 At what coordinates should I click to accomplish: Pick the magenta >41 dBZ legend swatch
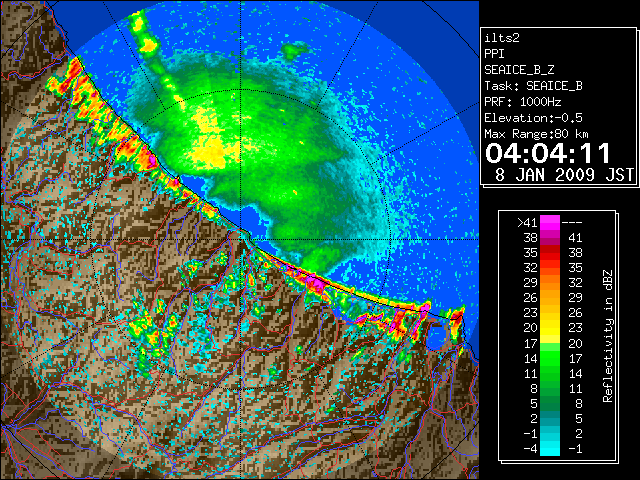coord(550,223)
